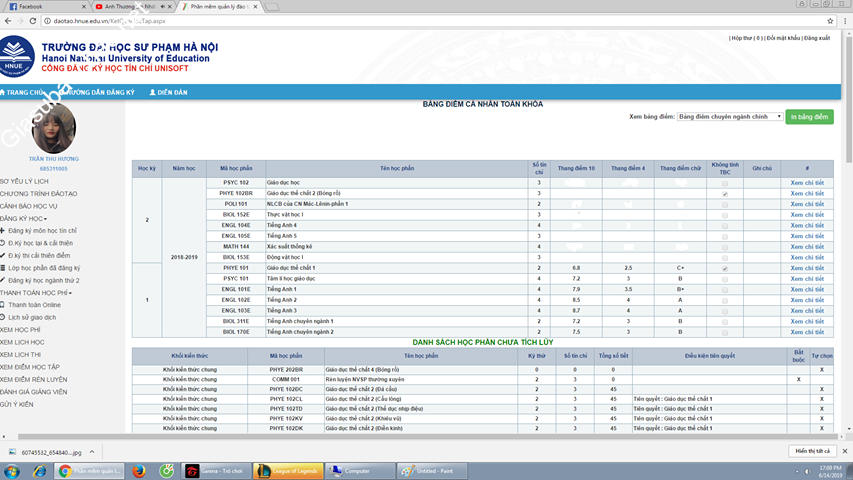This screenshot has height=480, width=853.
Task: Open Firefox from the taskbar
Action: [138, 471]
